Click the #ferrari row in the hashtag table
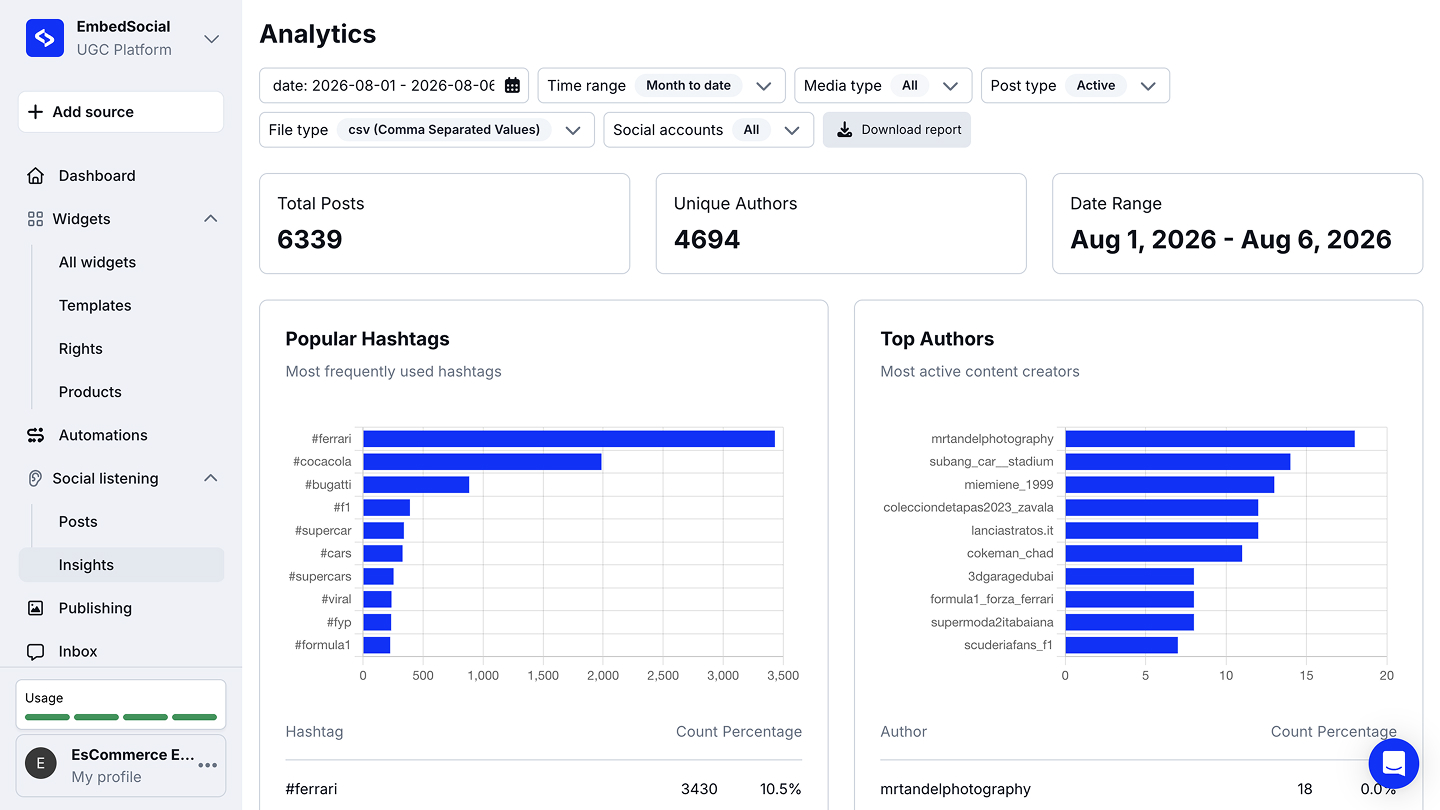Image resolution: width=1440 pixels, height=810 pixels. (544, 789)
